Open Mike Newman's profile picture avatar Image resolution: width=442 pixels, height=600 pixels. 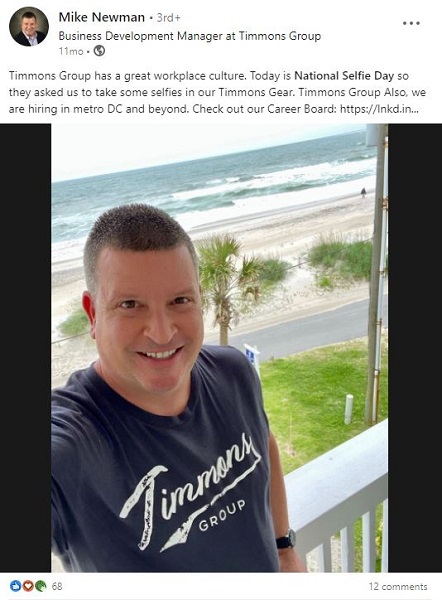[29, 26]
